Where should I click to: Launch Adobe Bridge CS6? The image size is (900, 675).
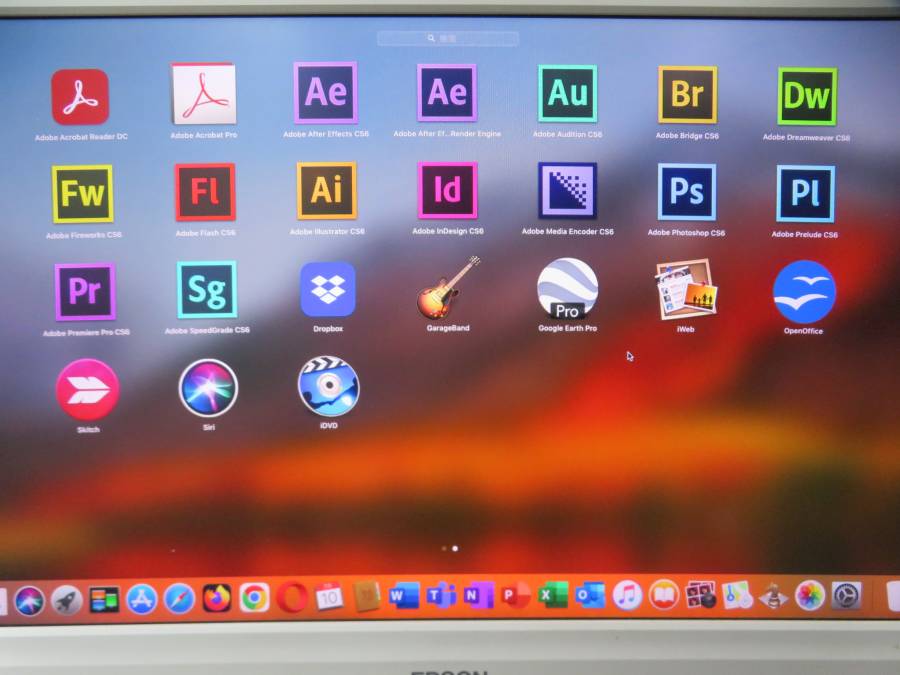pos(687,95)
